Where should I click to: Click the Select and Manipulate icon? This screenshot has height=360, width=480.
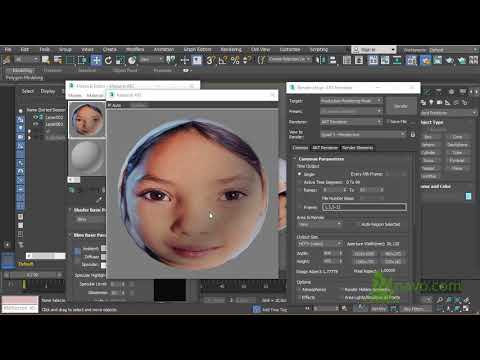185,60
